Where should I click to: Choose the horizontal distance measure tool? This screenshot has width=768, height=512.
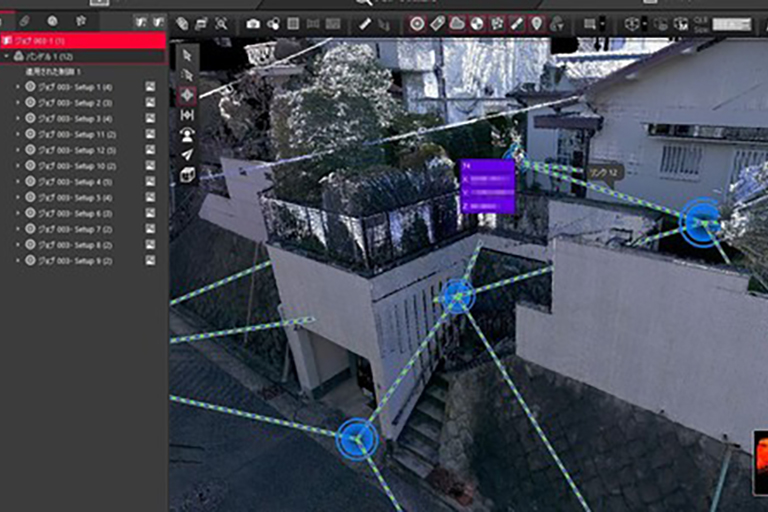(x=186, y=115)
